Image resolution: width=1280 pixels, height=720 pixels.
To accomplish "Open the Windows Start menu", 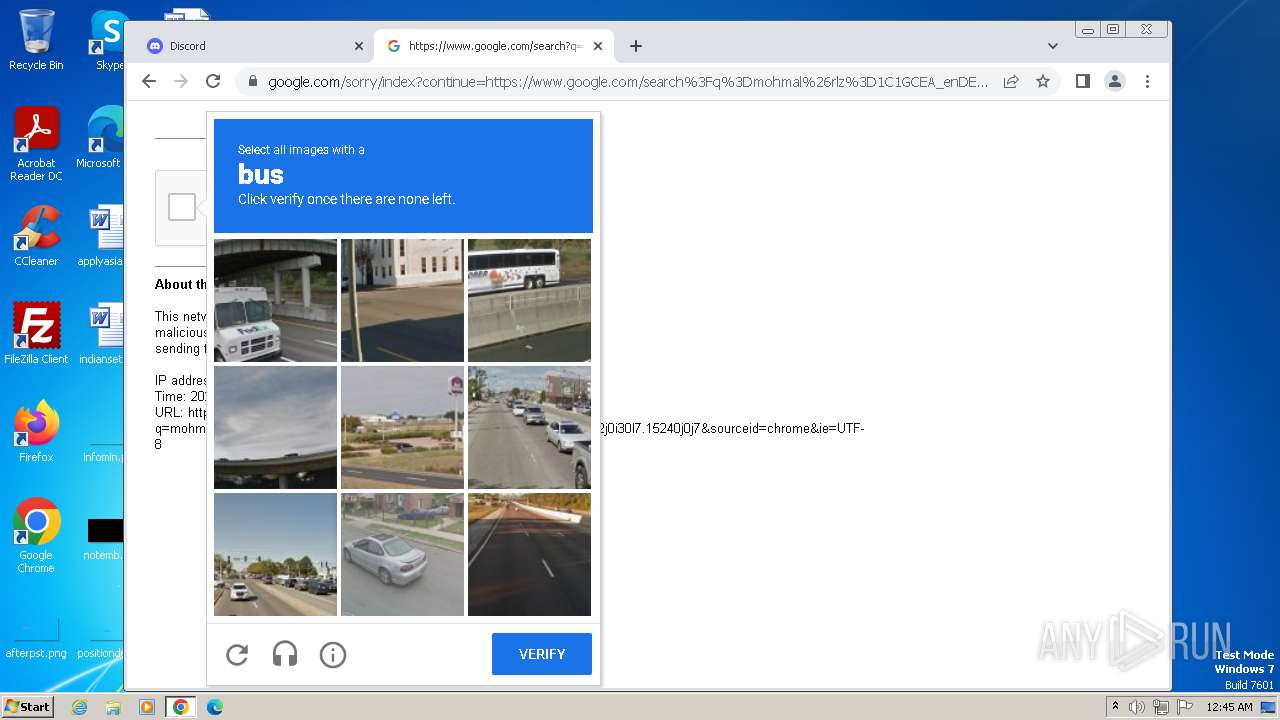I will coord(28,706).
